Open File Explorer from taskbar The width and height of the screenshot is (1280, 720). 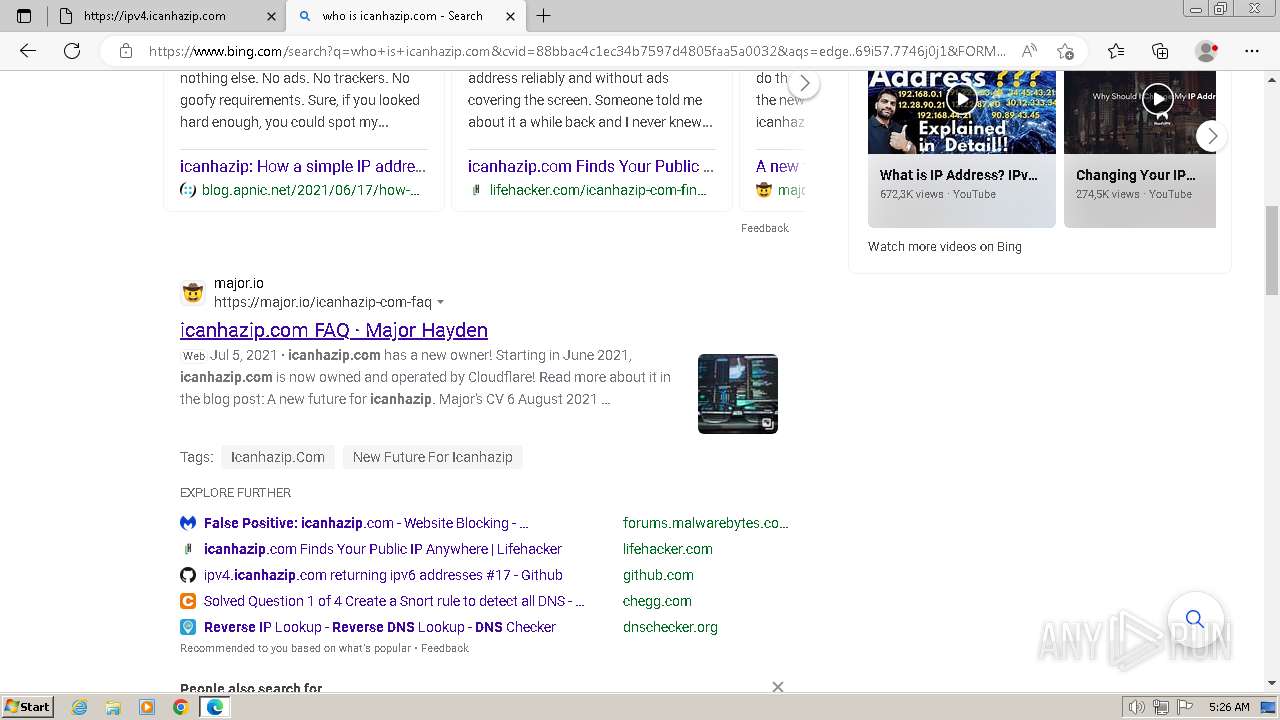(x=113, y=707)
